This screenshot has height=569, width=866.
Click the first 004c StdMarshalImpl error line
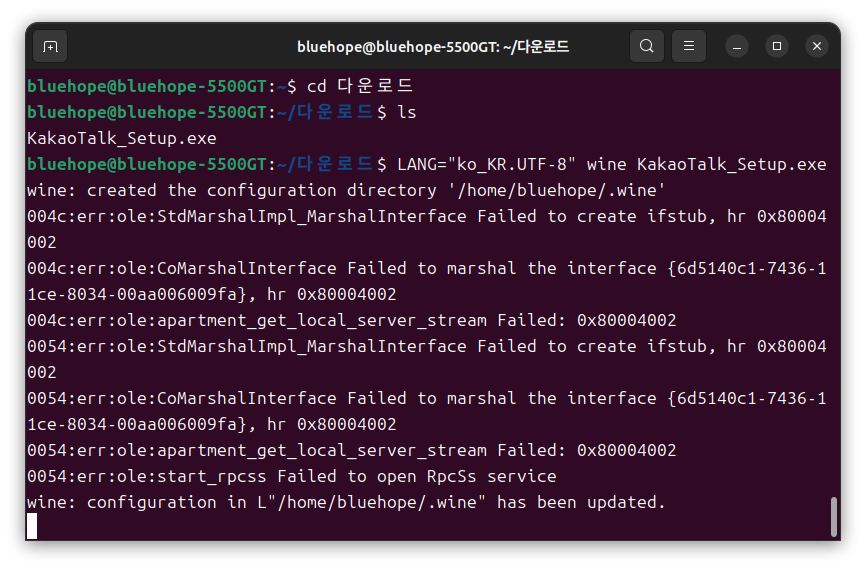427,229
